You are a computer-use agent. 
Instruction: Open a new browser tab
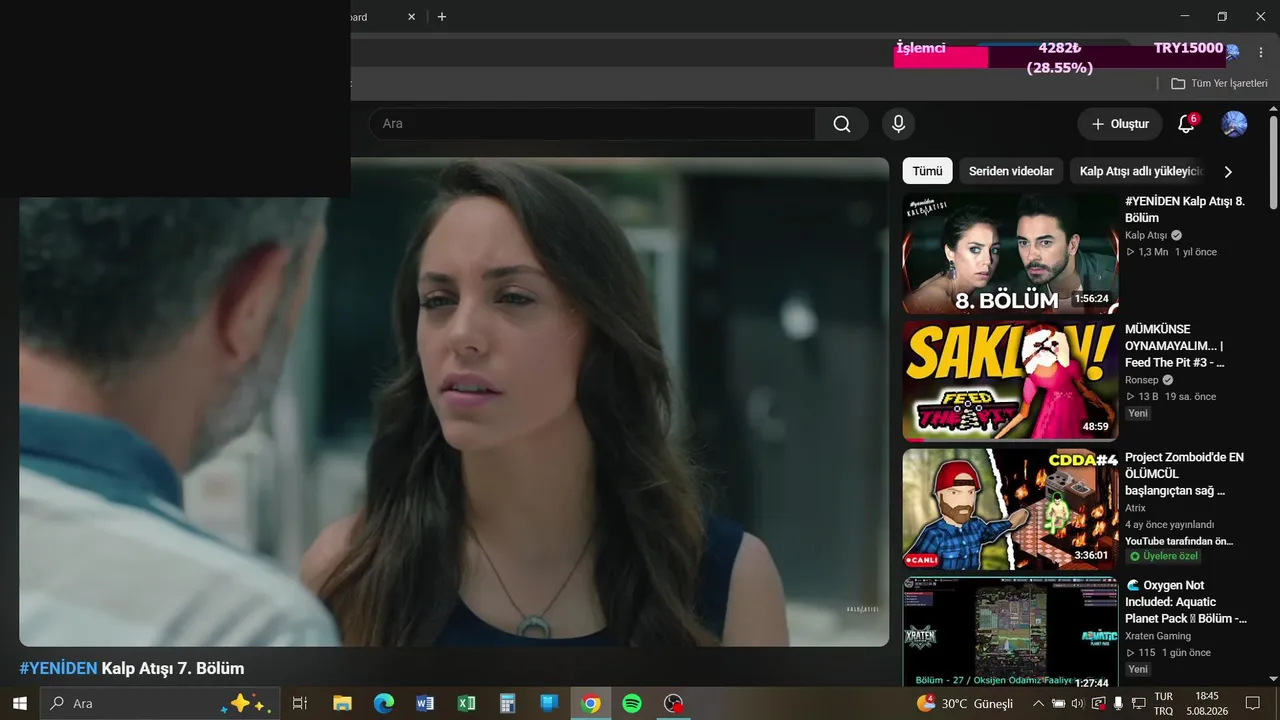point(442,17)
